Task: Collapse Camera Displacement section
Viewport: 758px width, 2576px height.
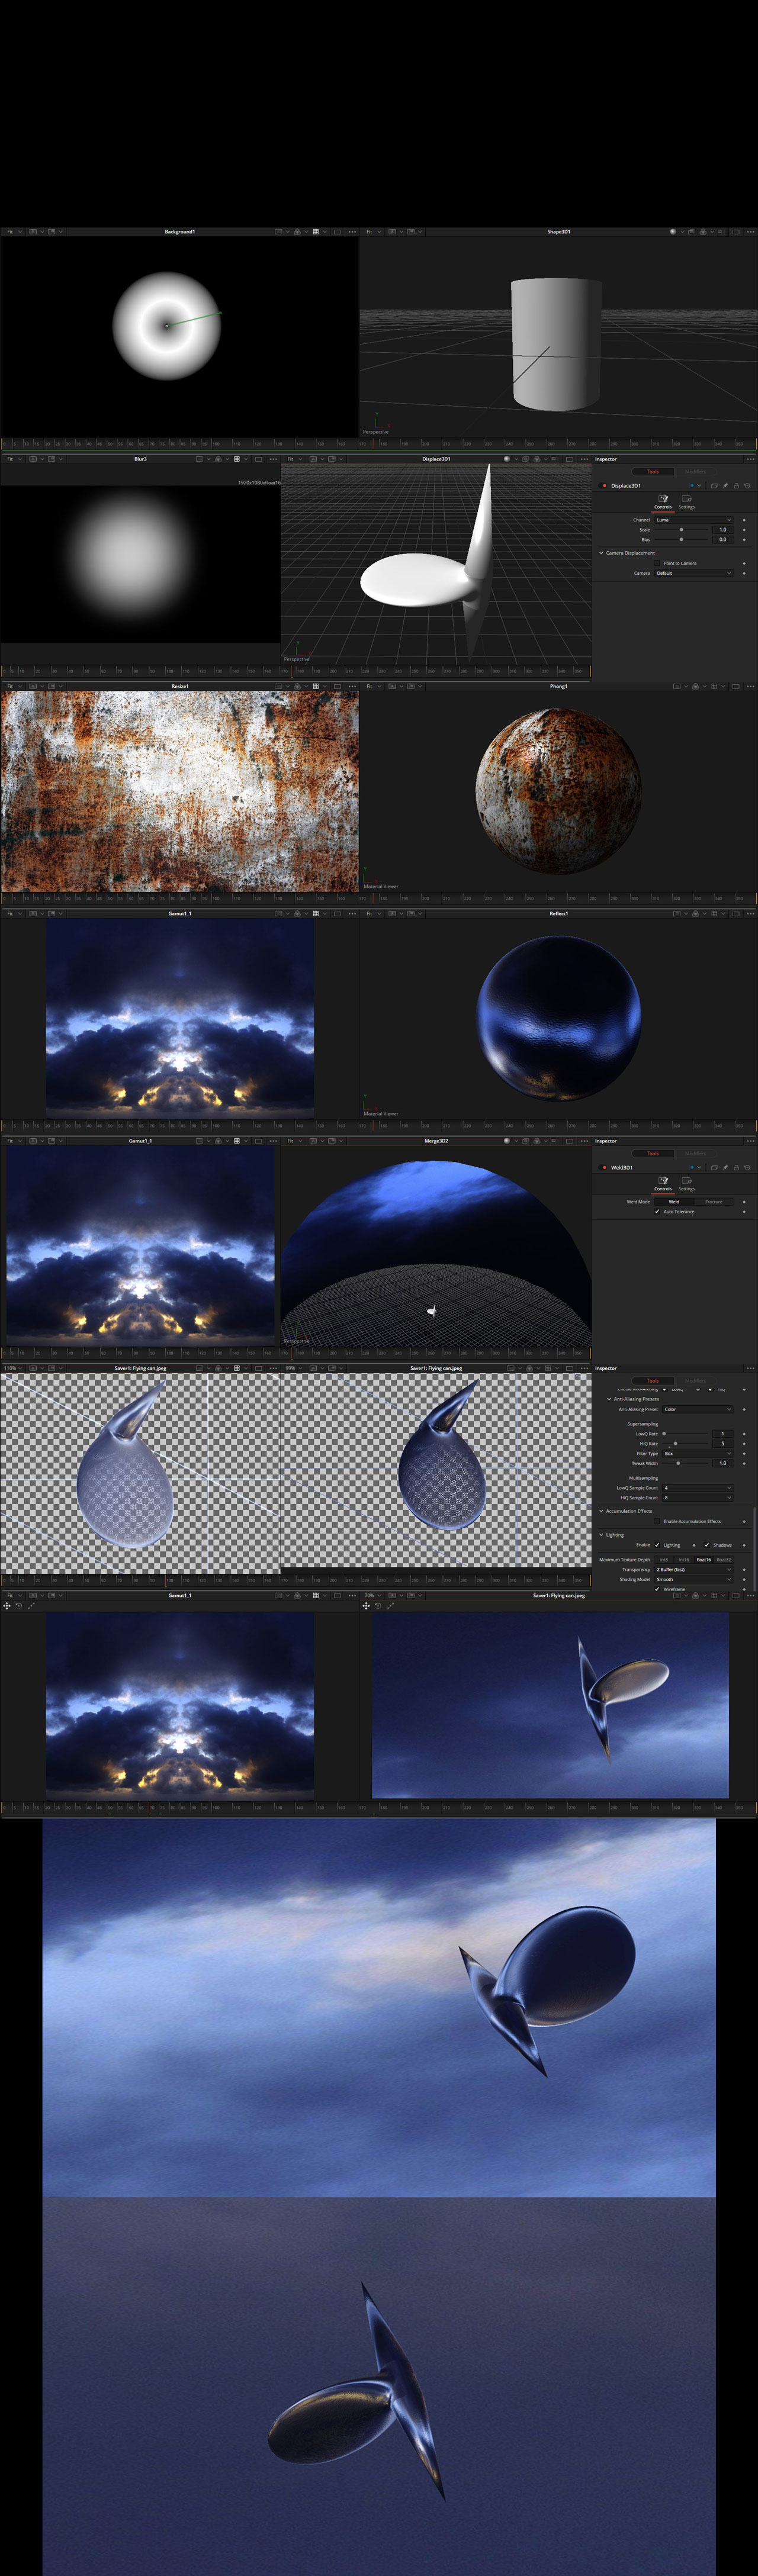Action: pos(601,553)
